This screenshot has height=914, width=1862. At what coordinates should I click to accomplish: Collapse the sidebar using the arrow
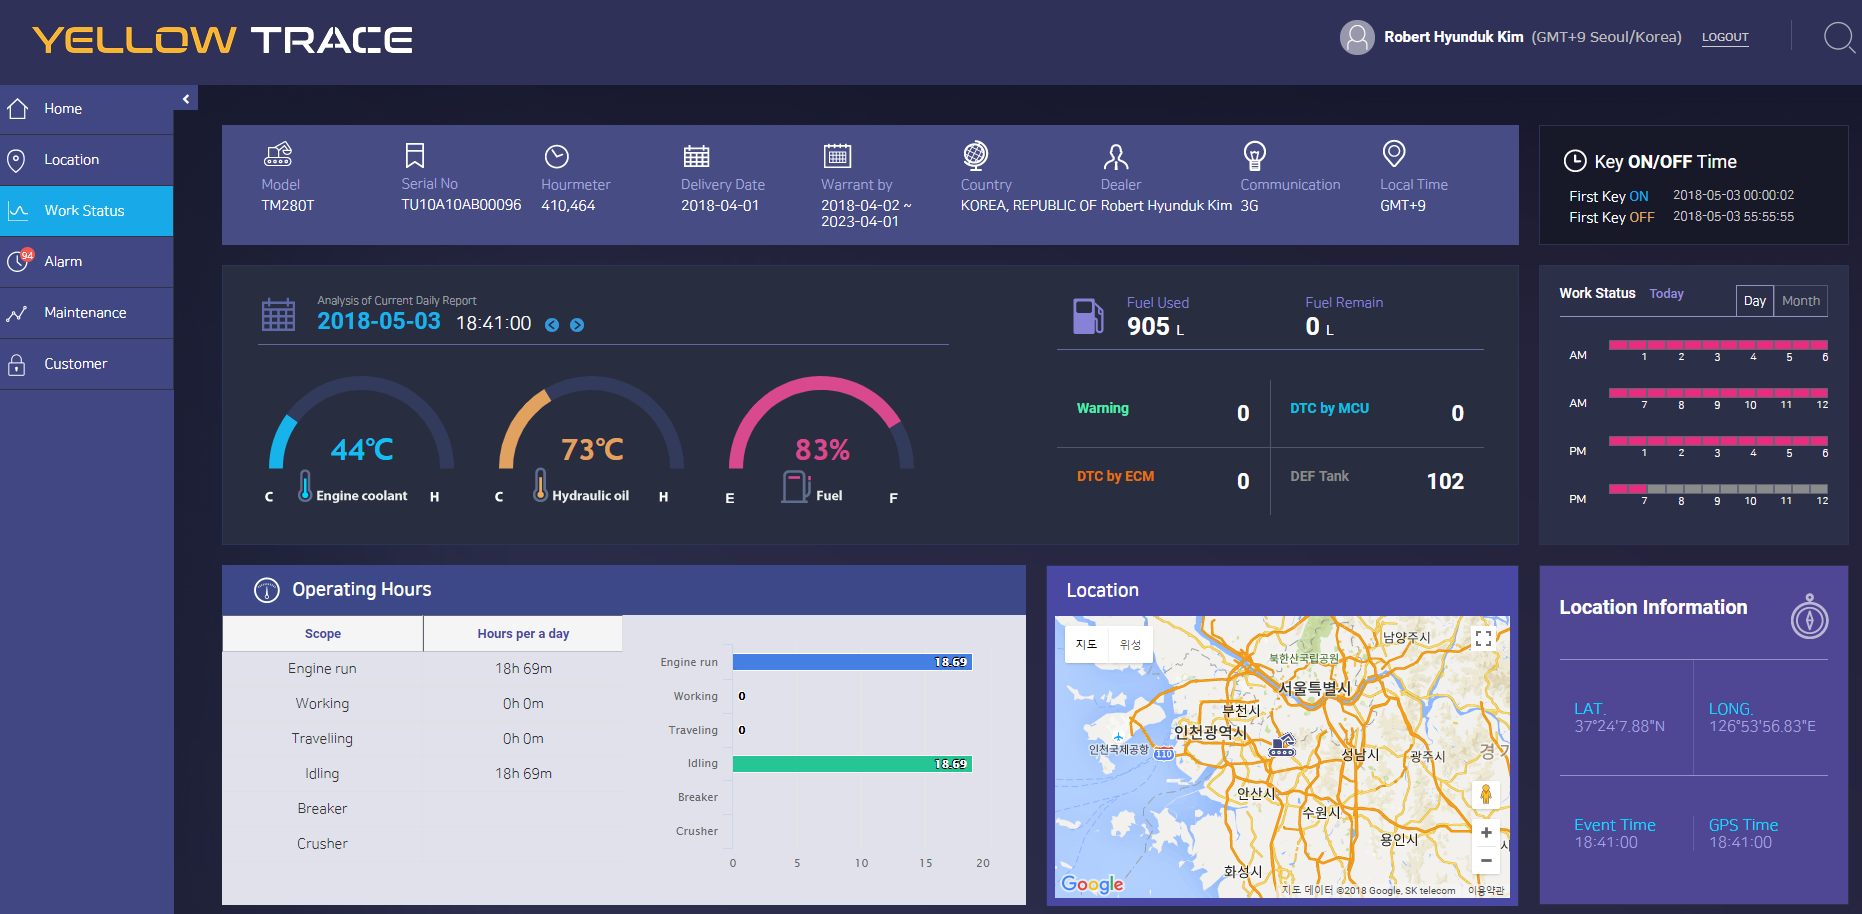coord(186,99)
